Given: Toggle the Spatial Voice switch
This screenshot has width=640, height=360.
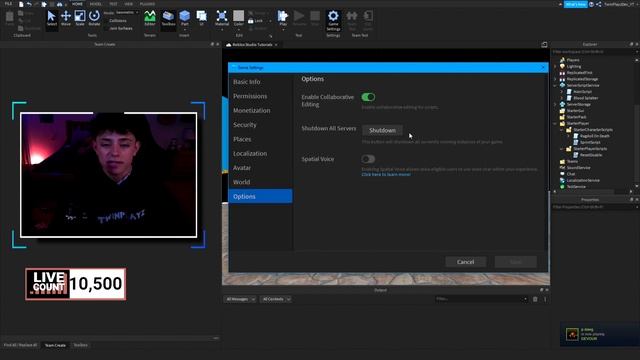Looking at the screenshot, I should pyautogui.click(x=368, y=159).
